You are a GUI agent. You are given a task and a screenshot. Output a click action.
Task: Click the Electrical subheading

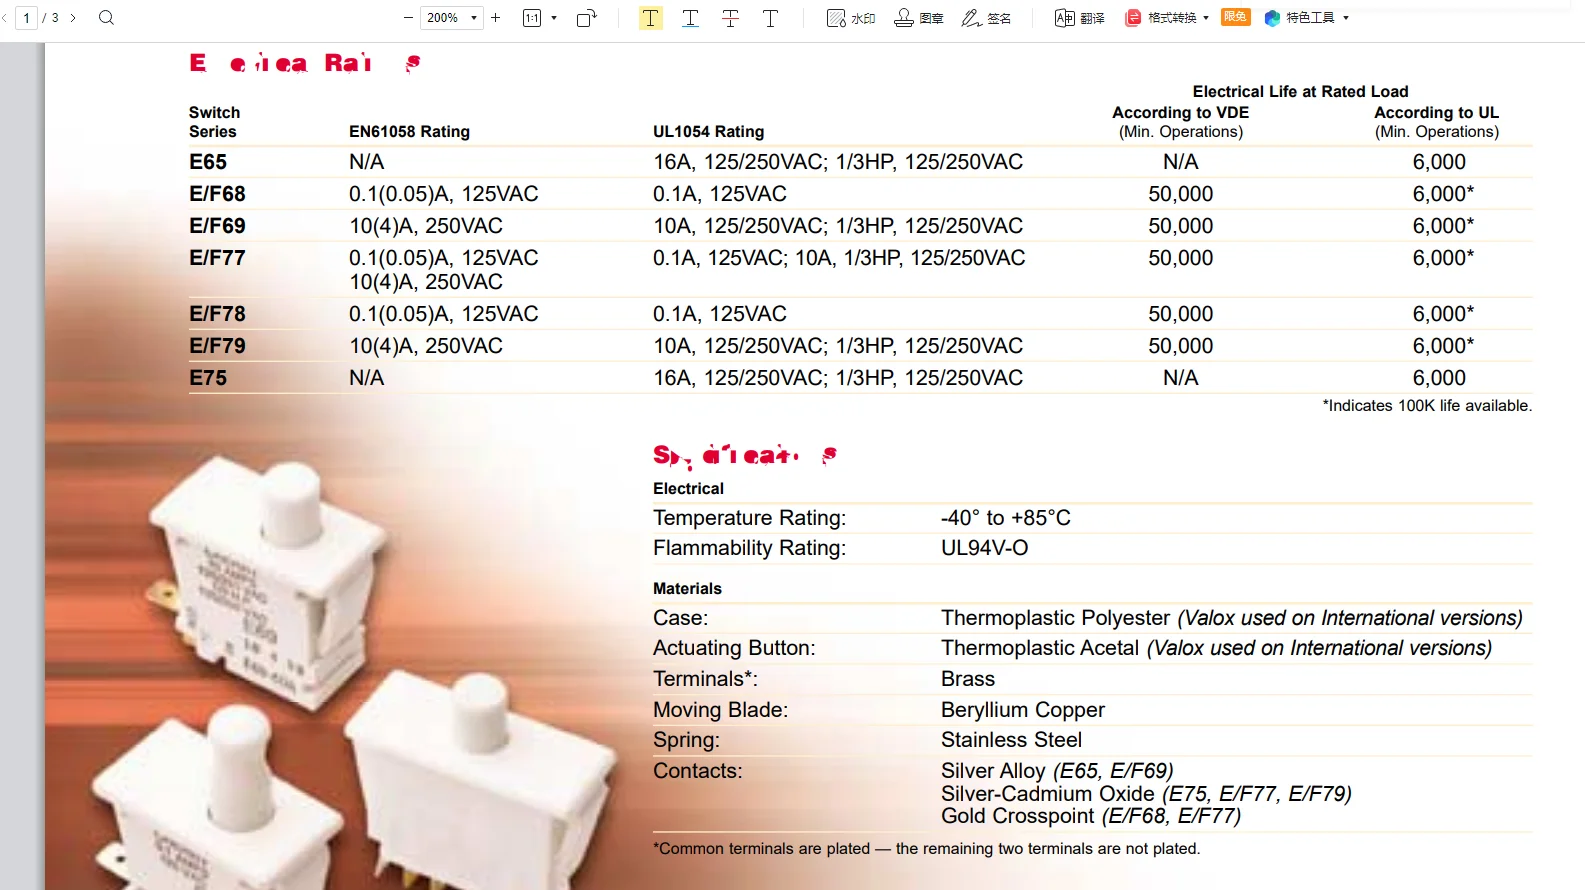pyautogui.click(x=688, y=489)
